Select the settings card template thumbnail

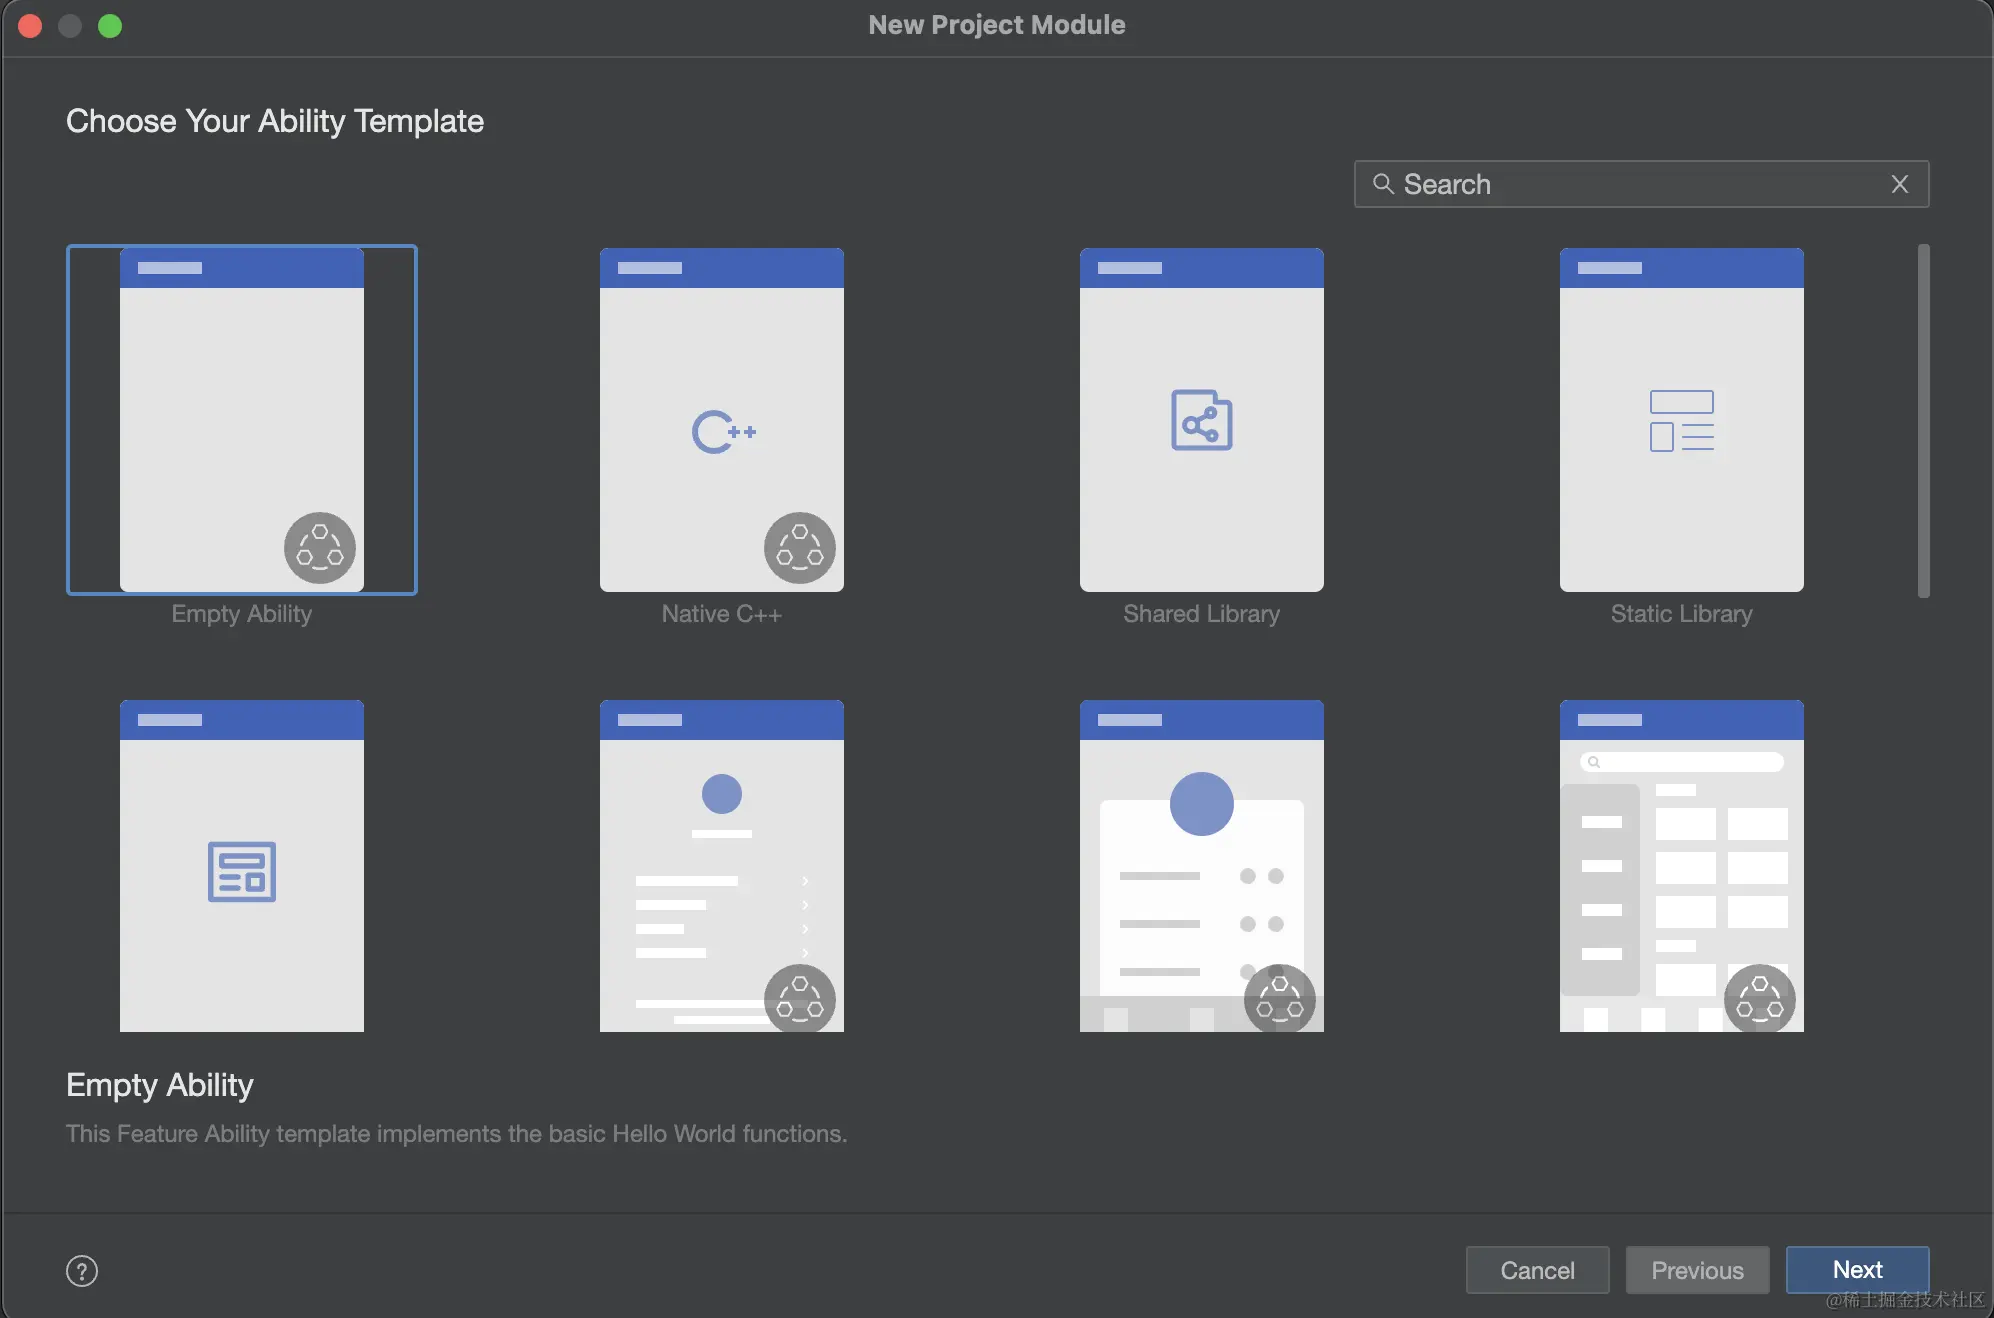pyautogui.click(x=1201, y=865)
